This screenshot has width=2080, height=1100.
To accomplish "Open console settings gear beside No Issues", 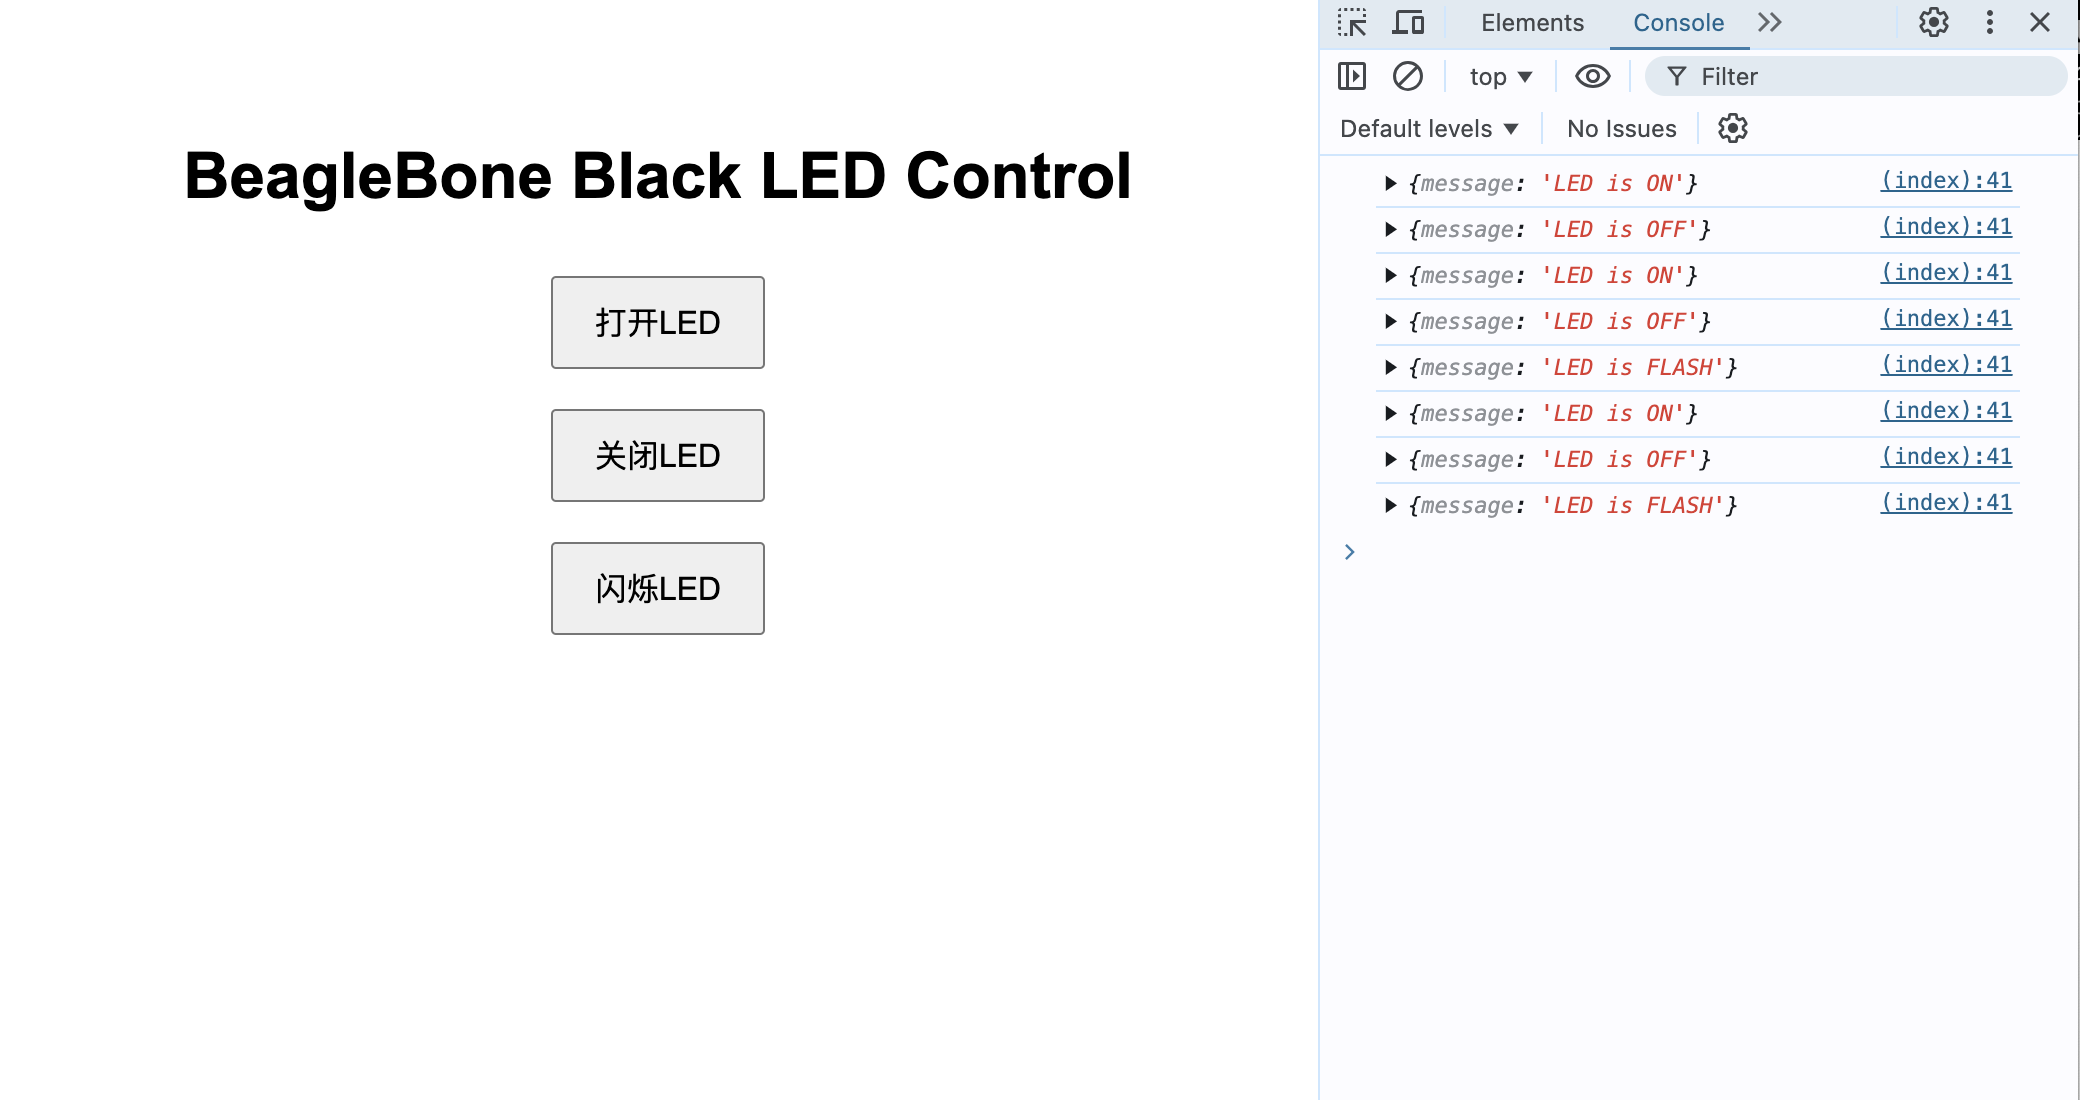I will [1733, 128].
